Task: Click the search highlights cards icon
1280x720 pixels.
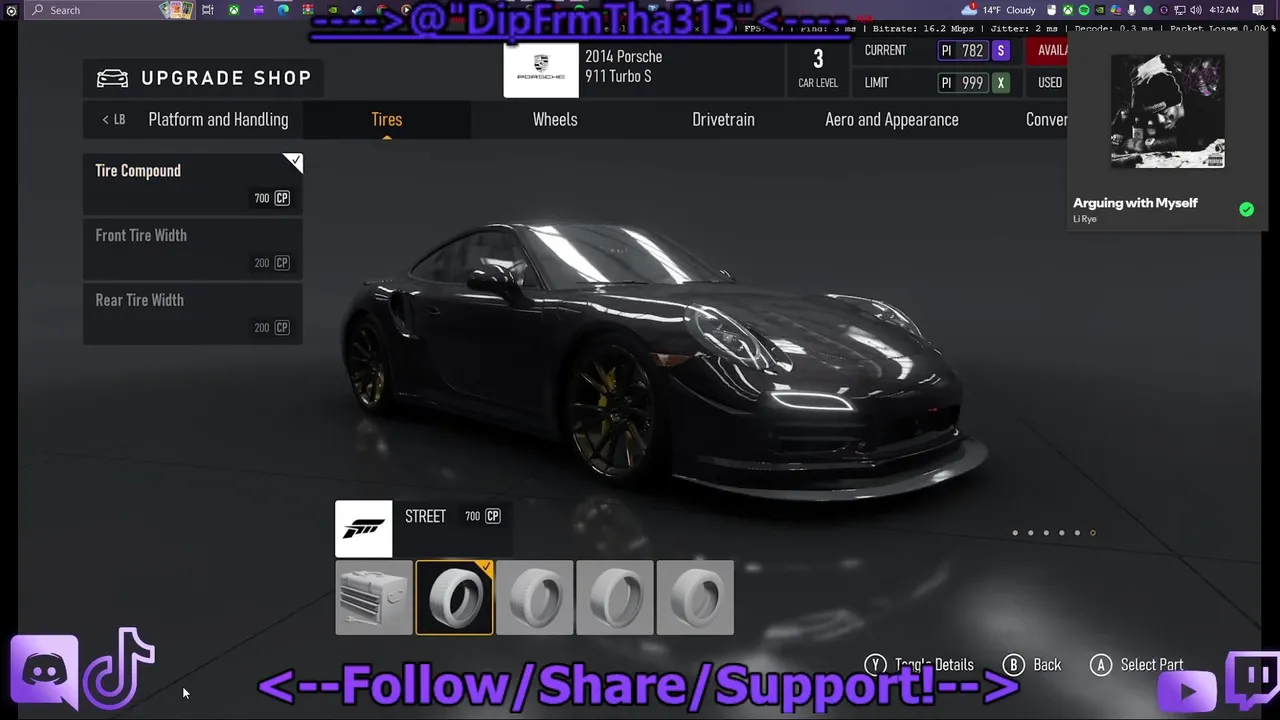Action: [x=176, y=10]
